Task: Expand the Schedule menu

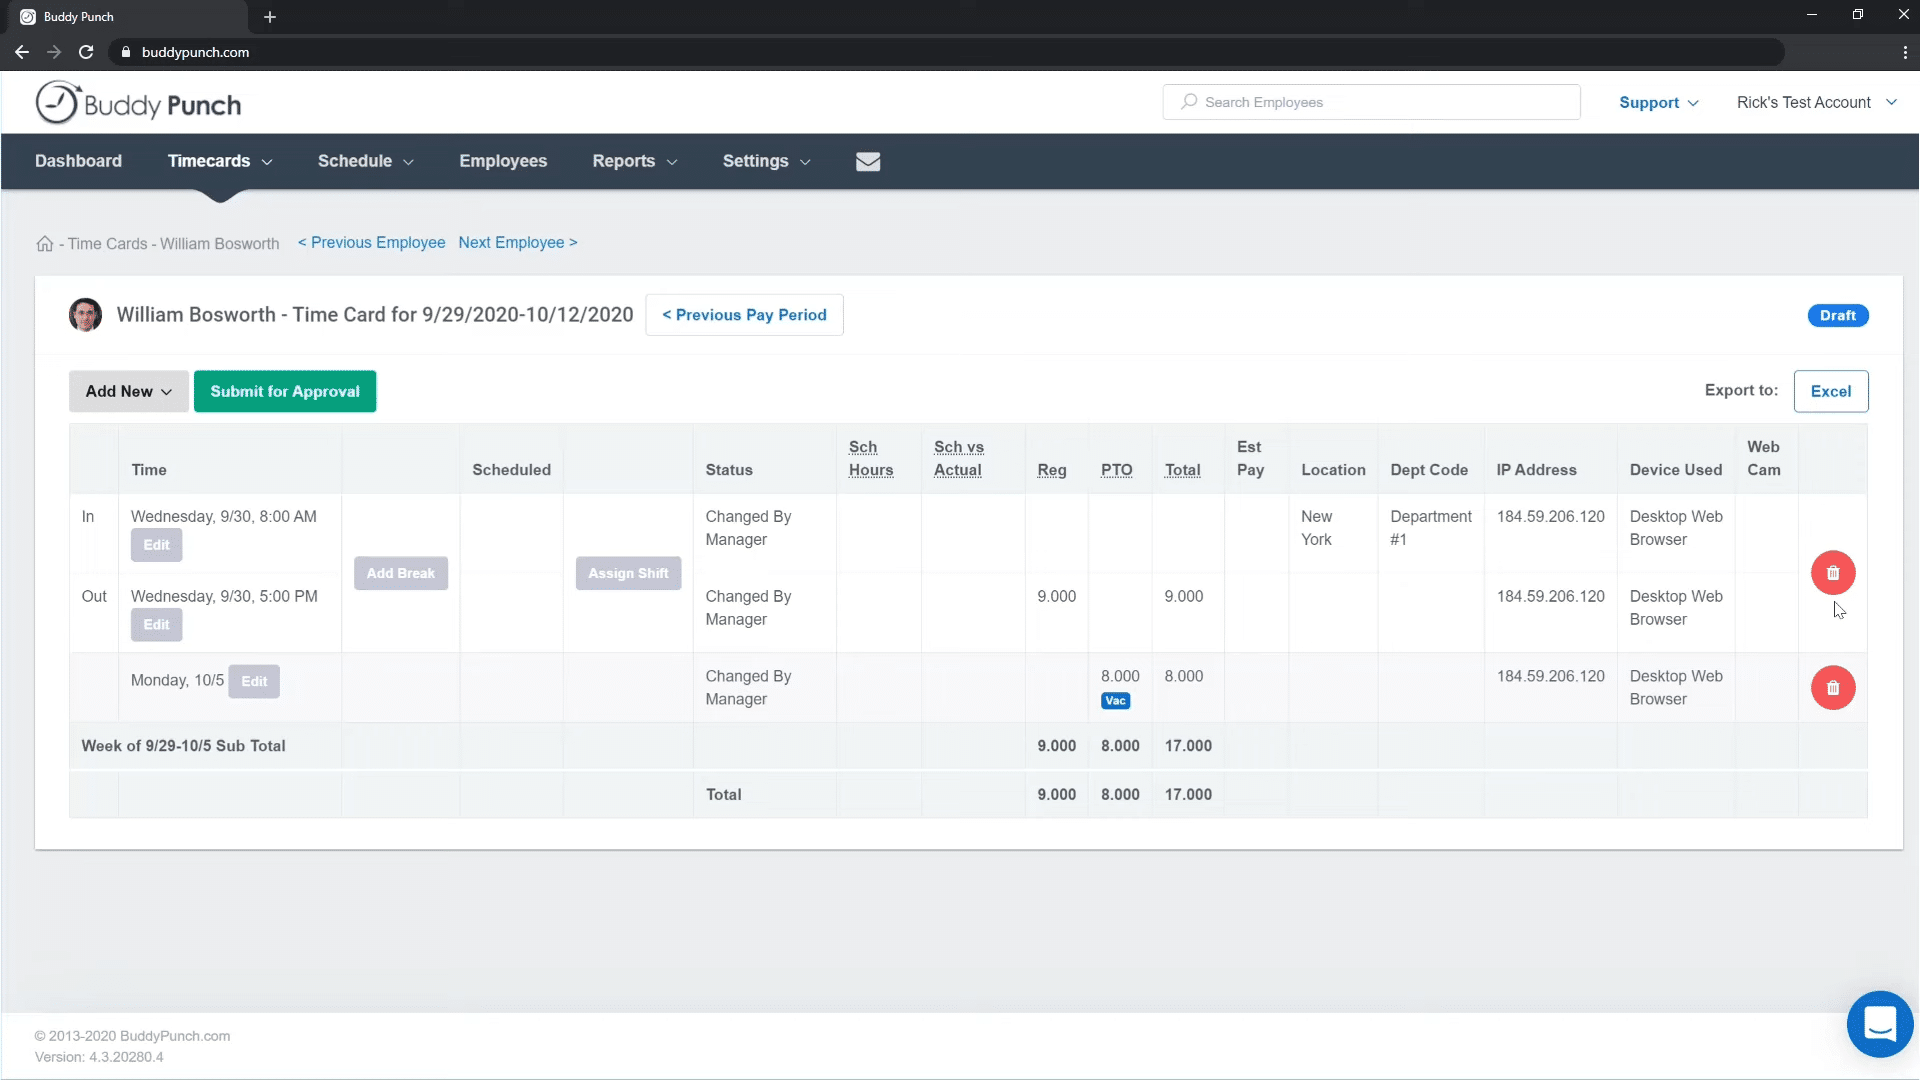Action: [366, 161]
